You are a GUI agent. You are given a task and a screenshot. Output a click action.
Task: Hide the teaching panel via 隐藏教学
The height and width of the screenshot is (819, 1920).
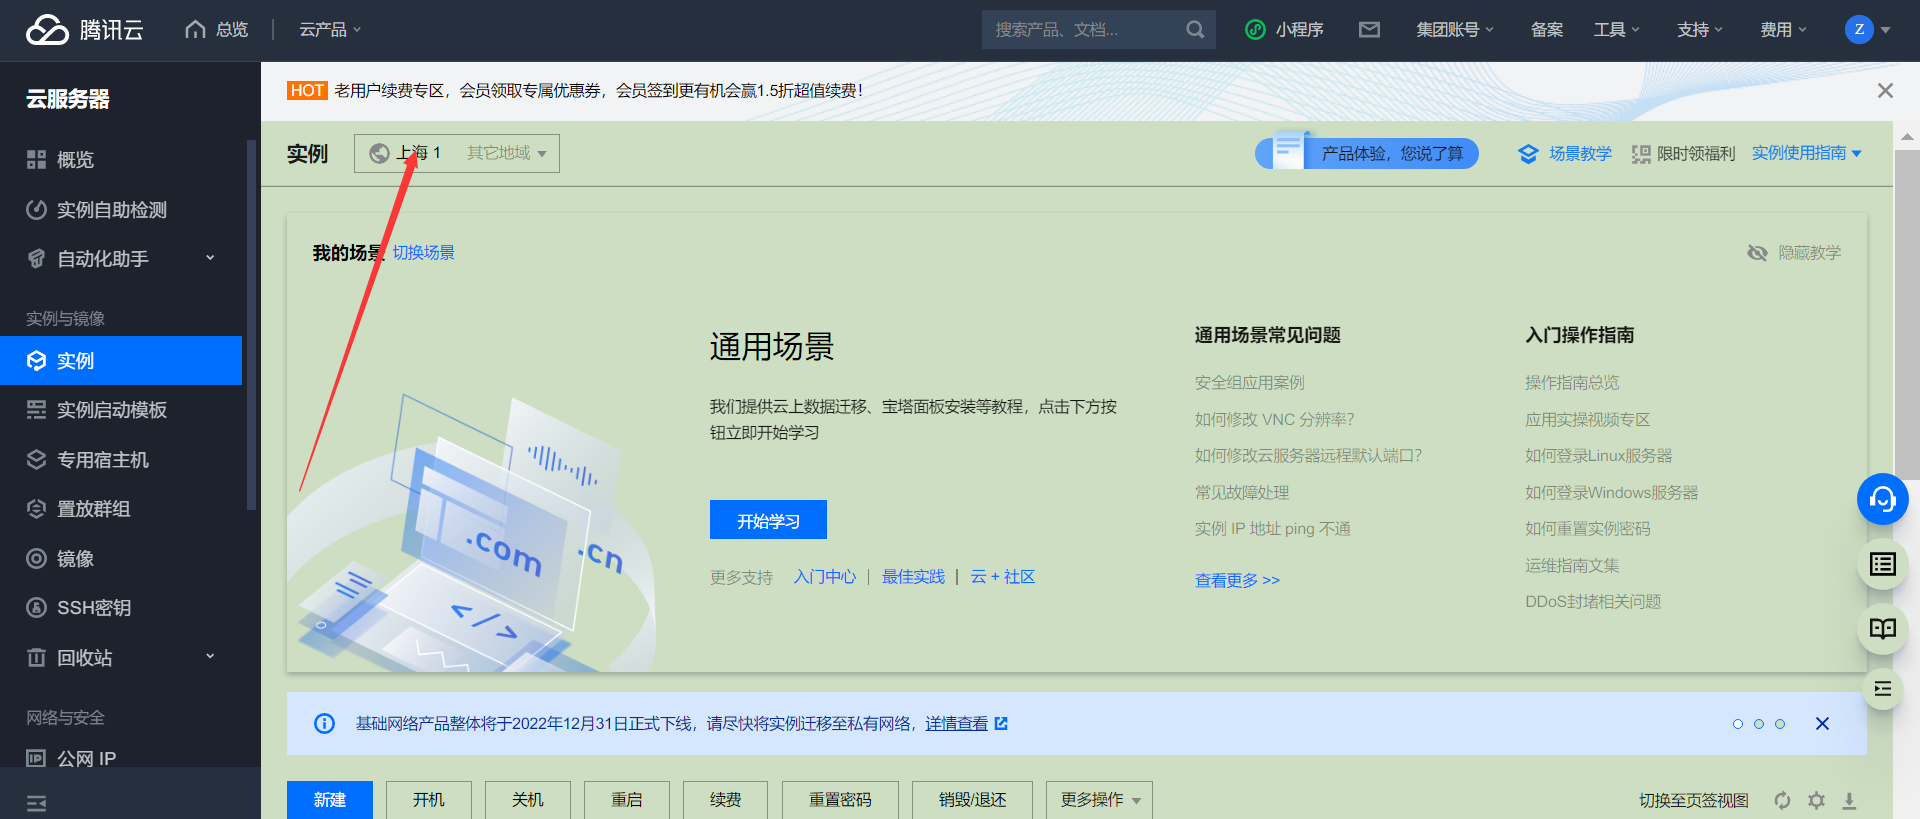(x=1794, y=253)
